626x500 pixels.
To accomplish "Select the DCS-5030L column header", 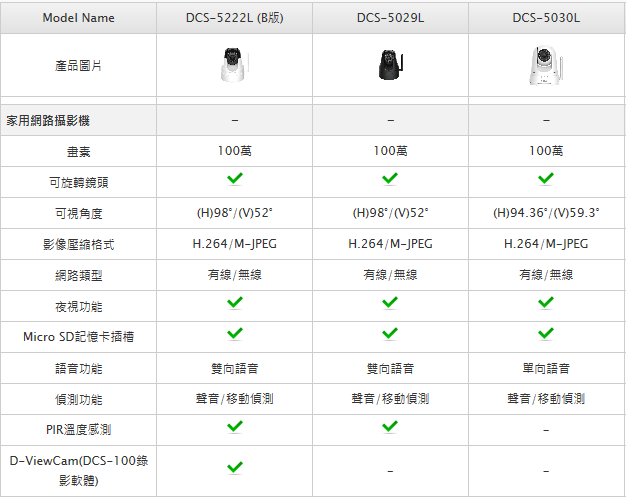I will [x=546, y=18].
